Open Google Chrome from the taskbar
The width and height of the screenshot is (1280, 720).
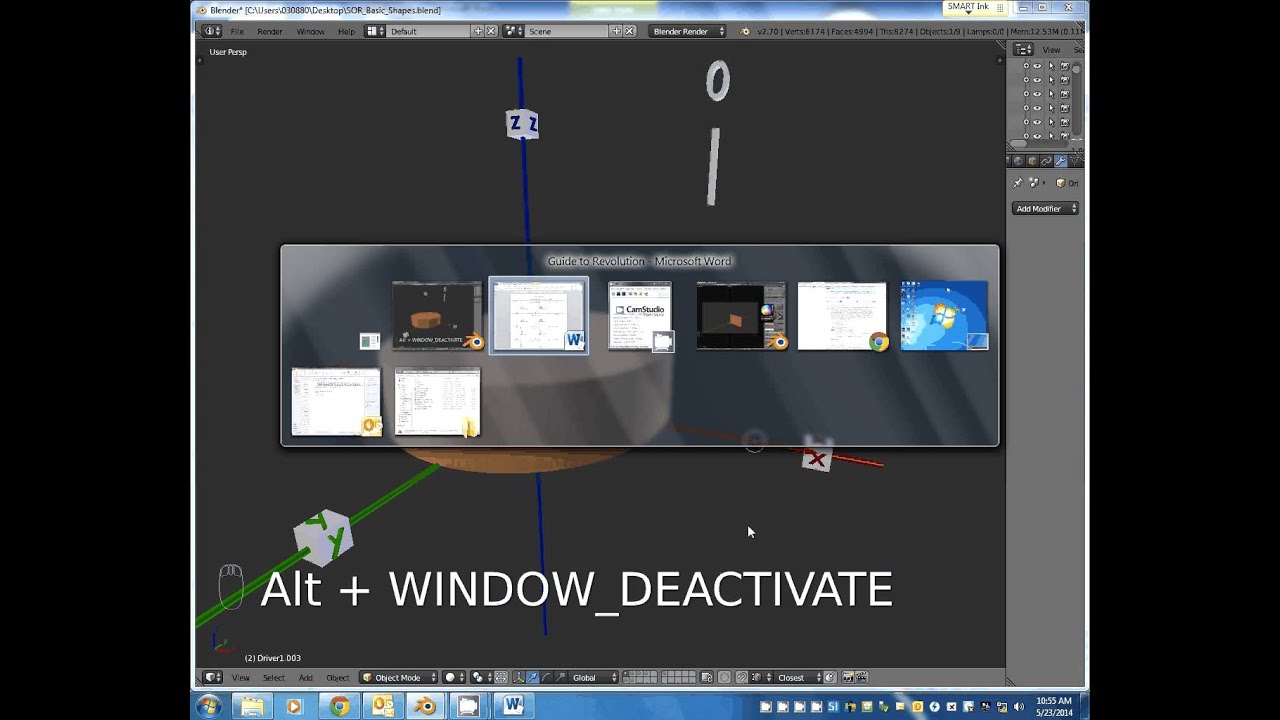(339, 706)
